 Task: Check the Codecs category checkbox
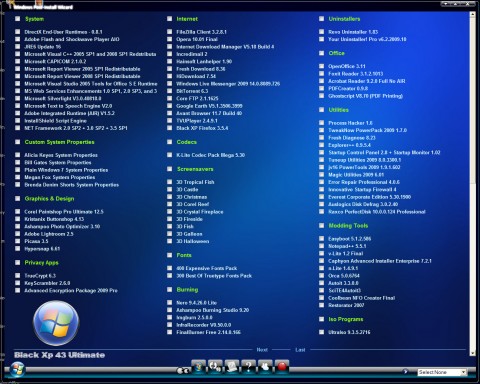(x=170, y=142)
